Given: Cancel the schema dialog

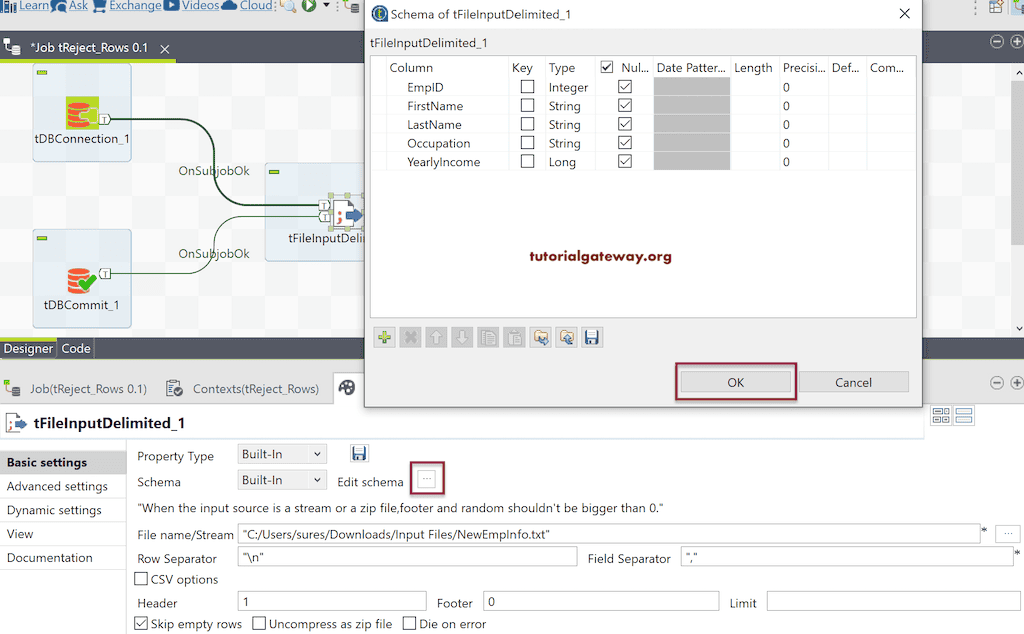Looking at the screenshot, I should [854, 382].
